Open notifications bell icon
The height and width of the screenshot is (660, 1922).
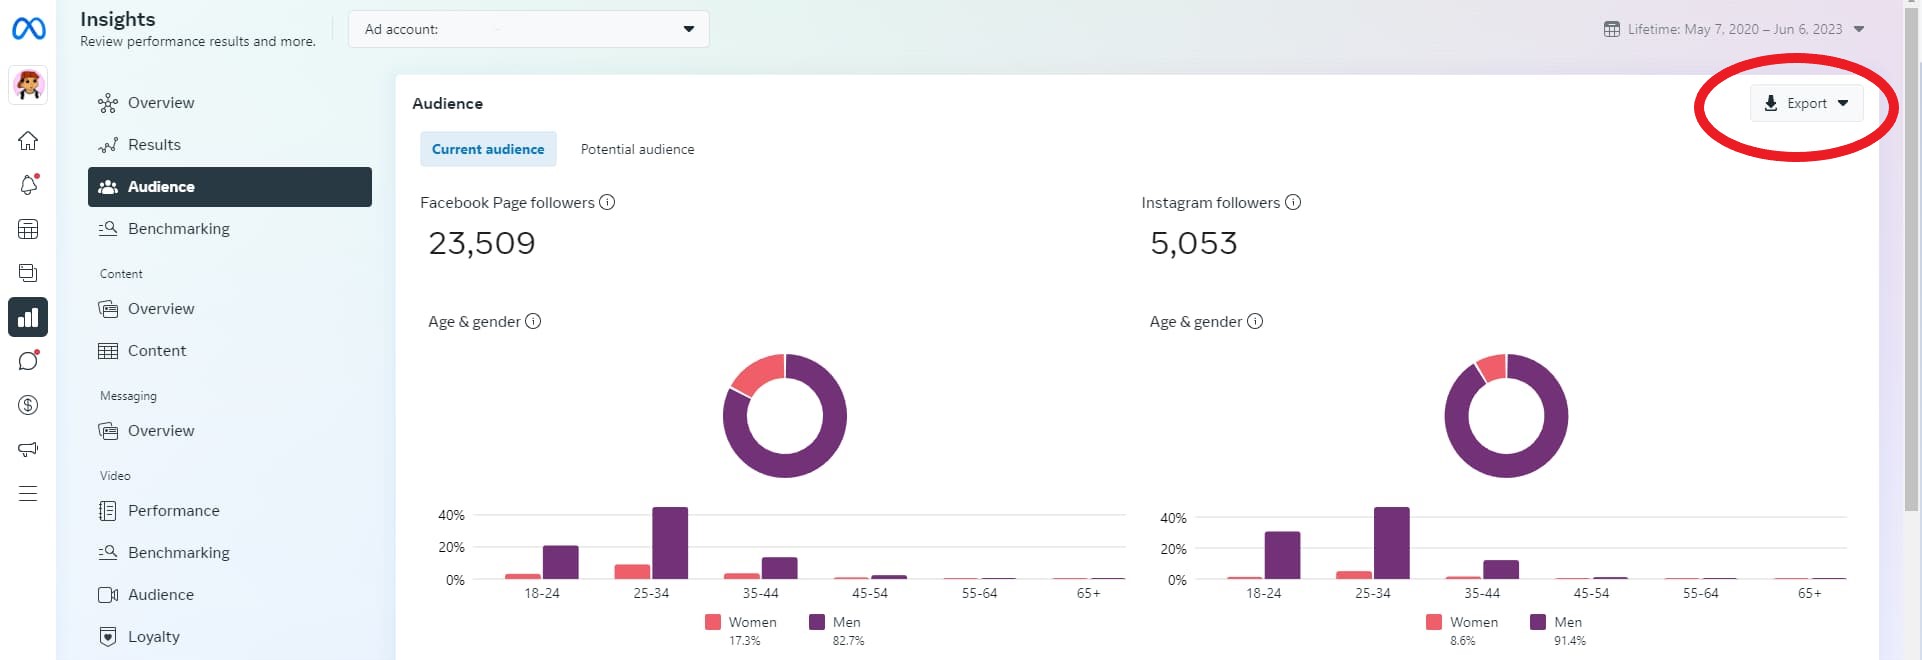pos(28,185)
